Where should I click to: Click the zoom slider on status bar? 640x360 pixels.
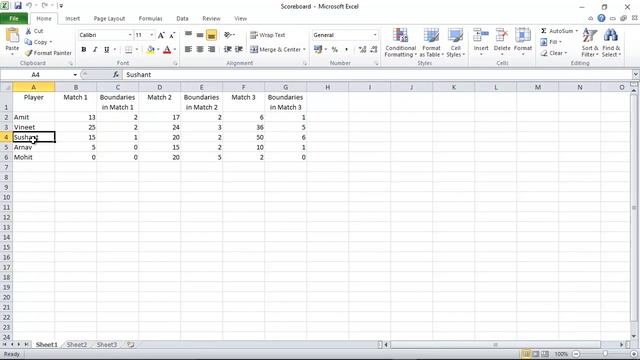605,354
